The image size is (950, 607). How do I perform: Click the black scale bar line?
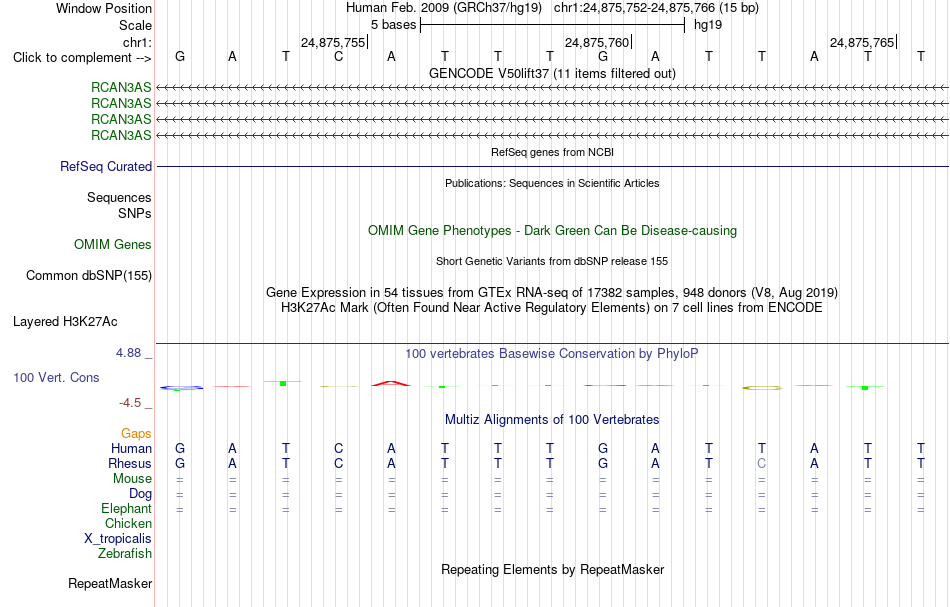(x=552, y=25)
